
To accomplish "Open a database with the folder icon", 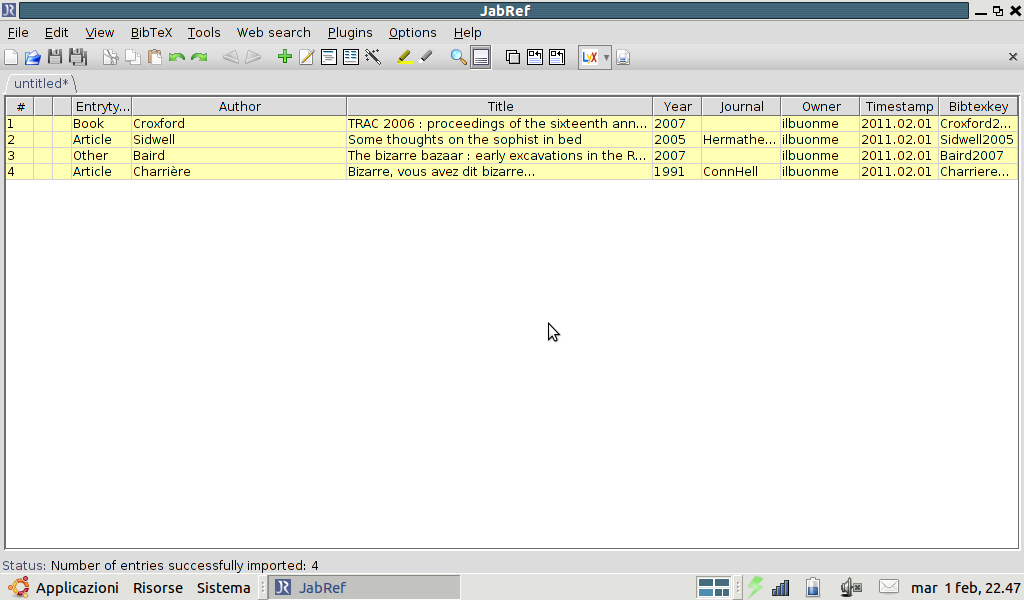I will coord(33,57).
